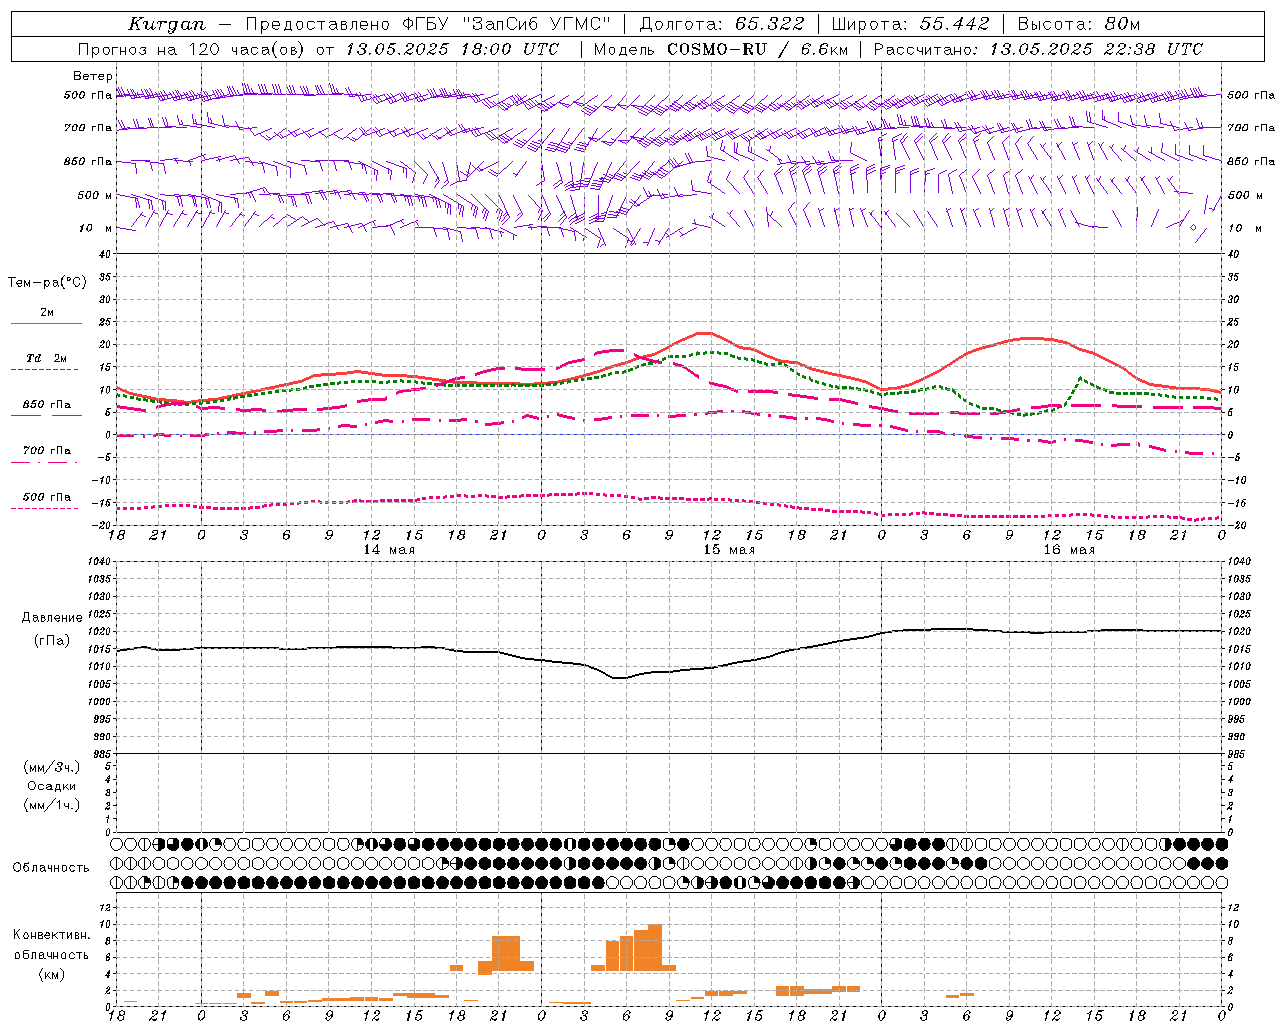The image size is (1280, 1024).
Task: Click the Рассчитано: 13.05.2025 22:38 UTC timestamp
Action: click(1038, 49)
